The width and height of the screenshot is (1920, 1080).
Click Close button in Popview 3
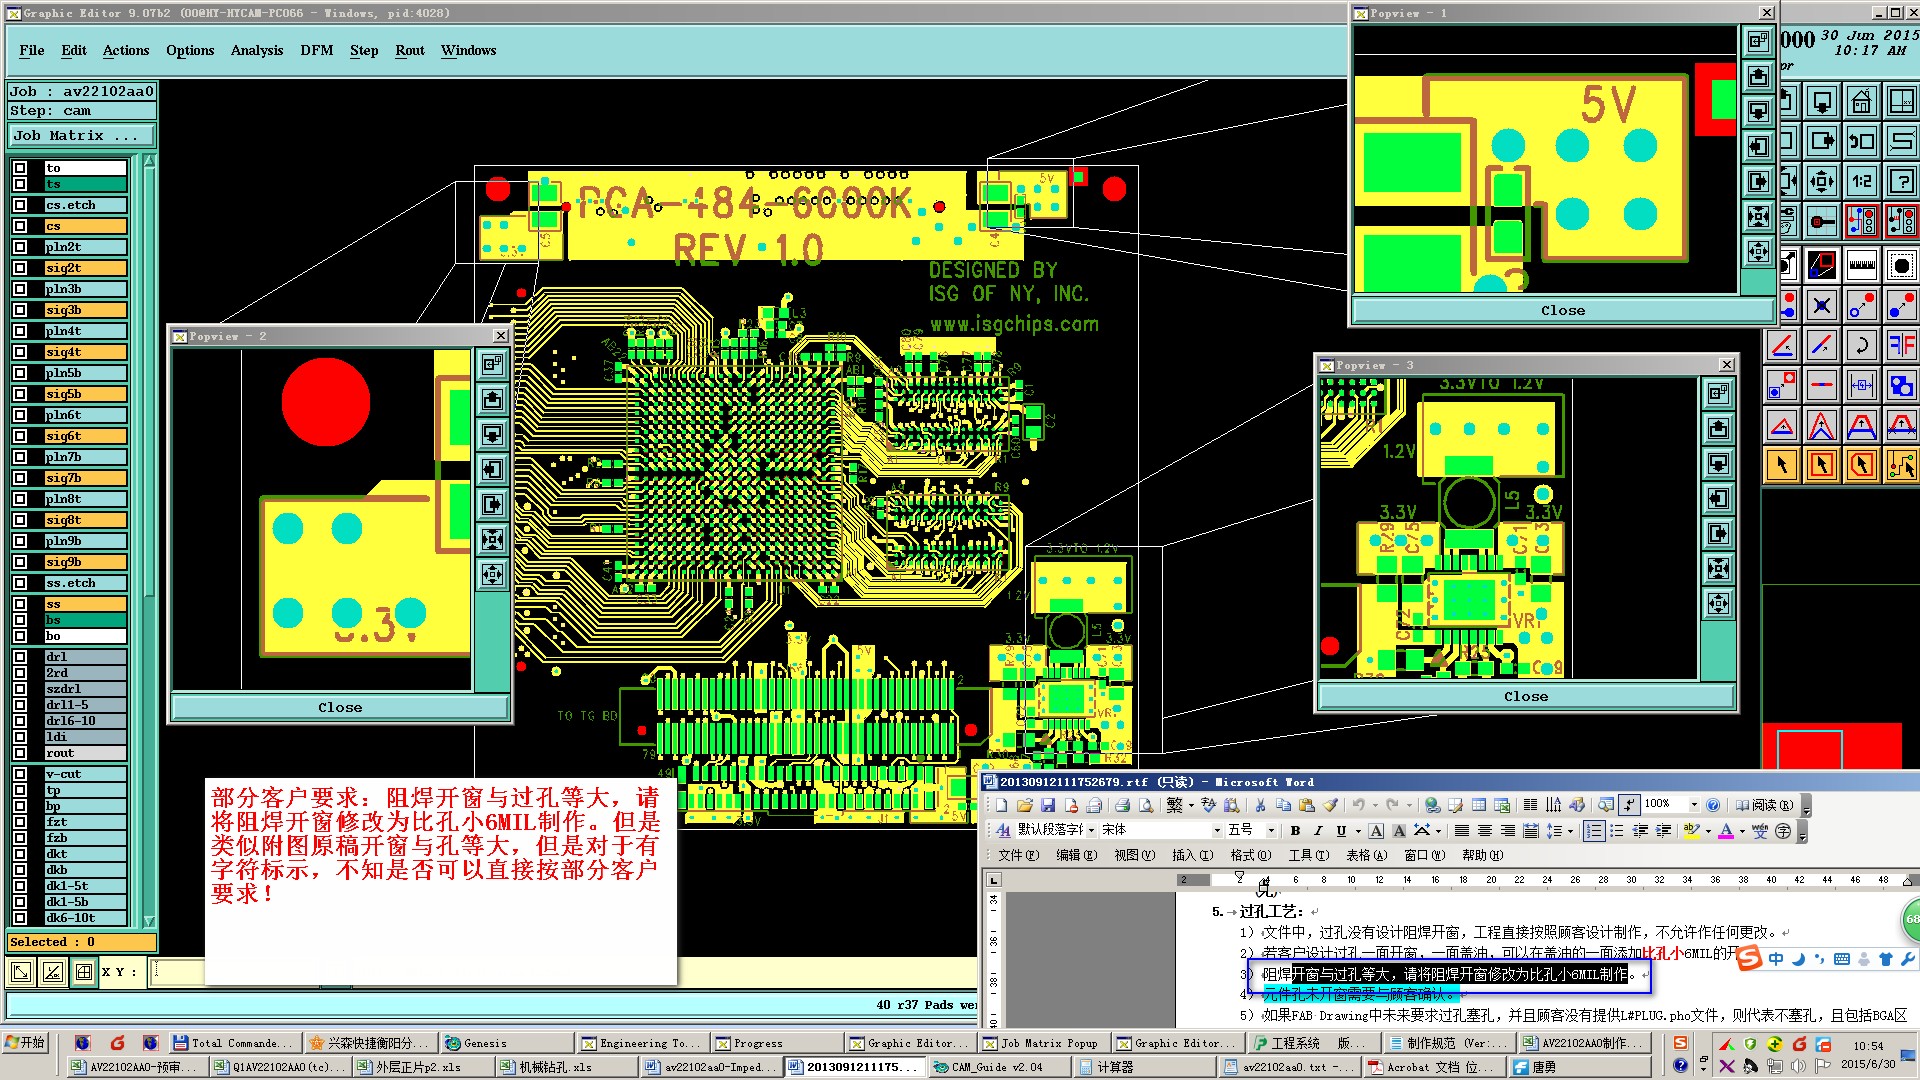pos(1525,697)
